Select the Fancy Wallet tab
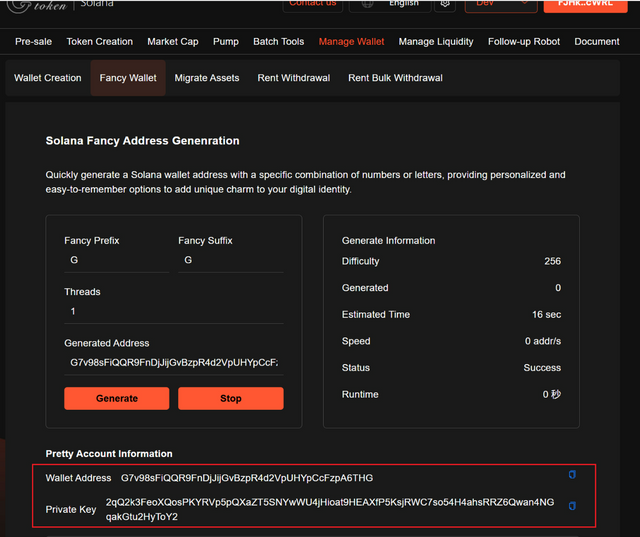This screenshot has height=537, width=640. tap(128, 78)
